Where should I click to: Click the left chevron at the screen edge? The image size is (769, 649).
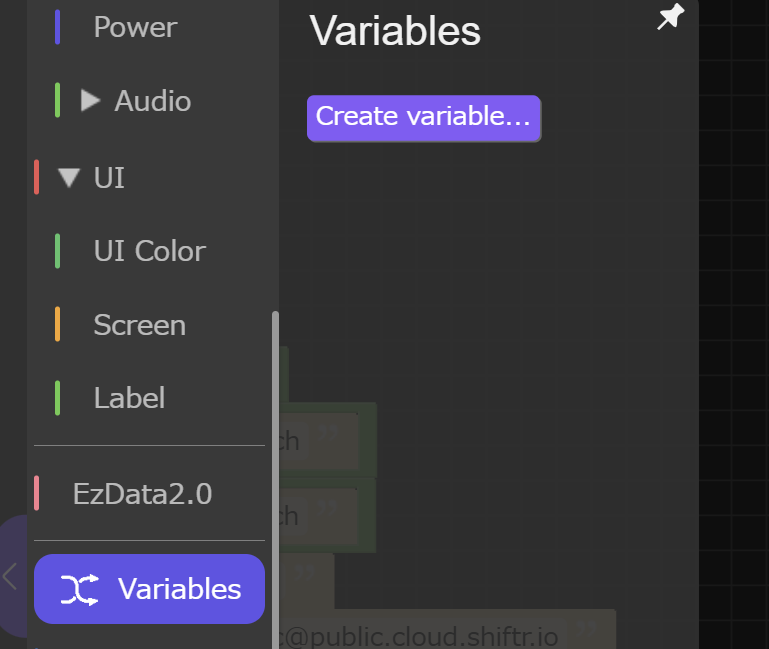click(x=10, y=576)
